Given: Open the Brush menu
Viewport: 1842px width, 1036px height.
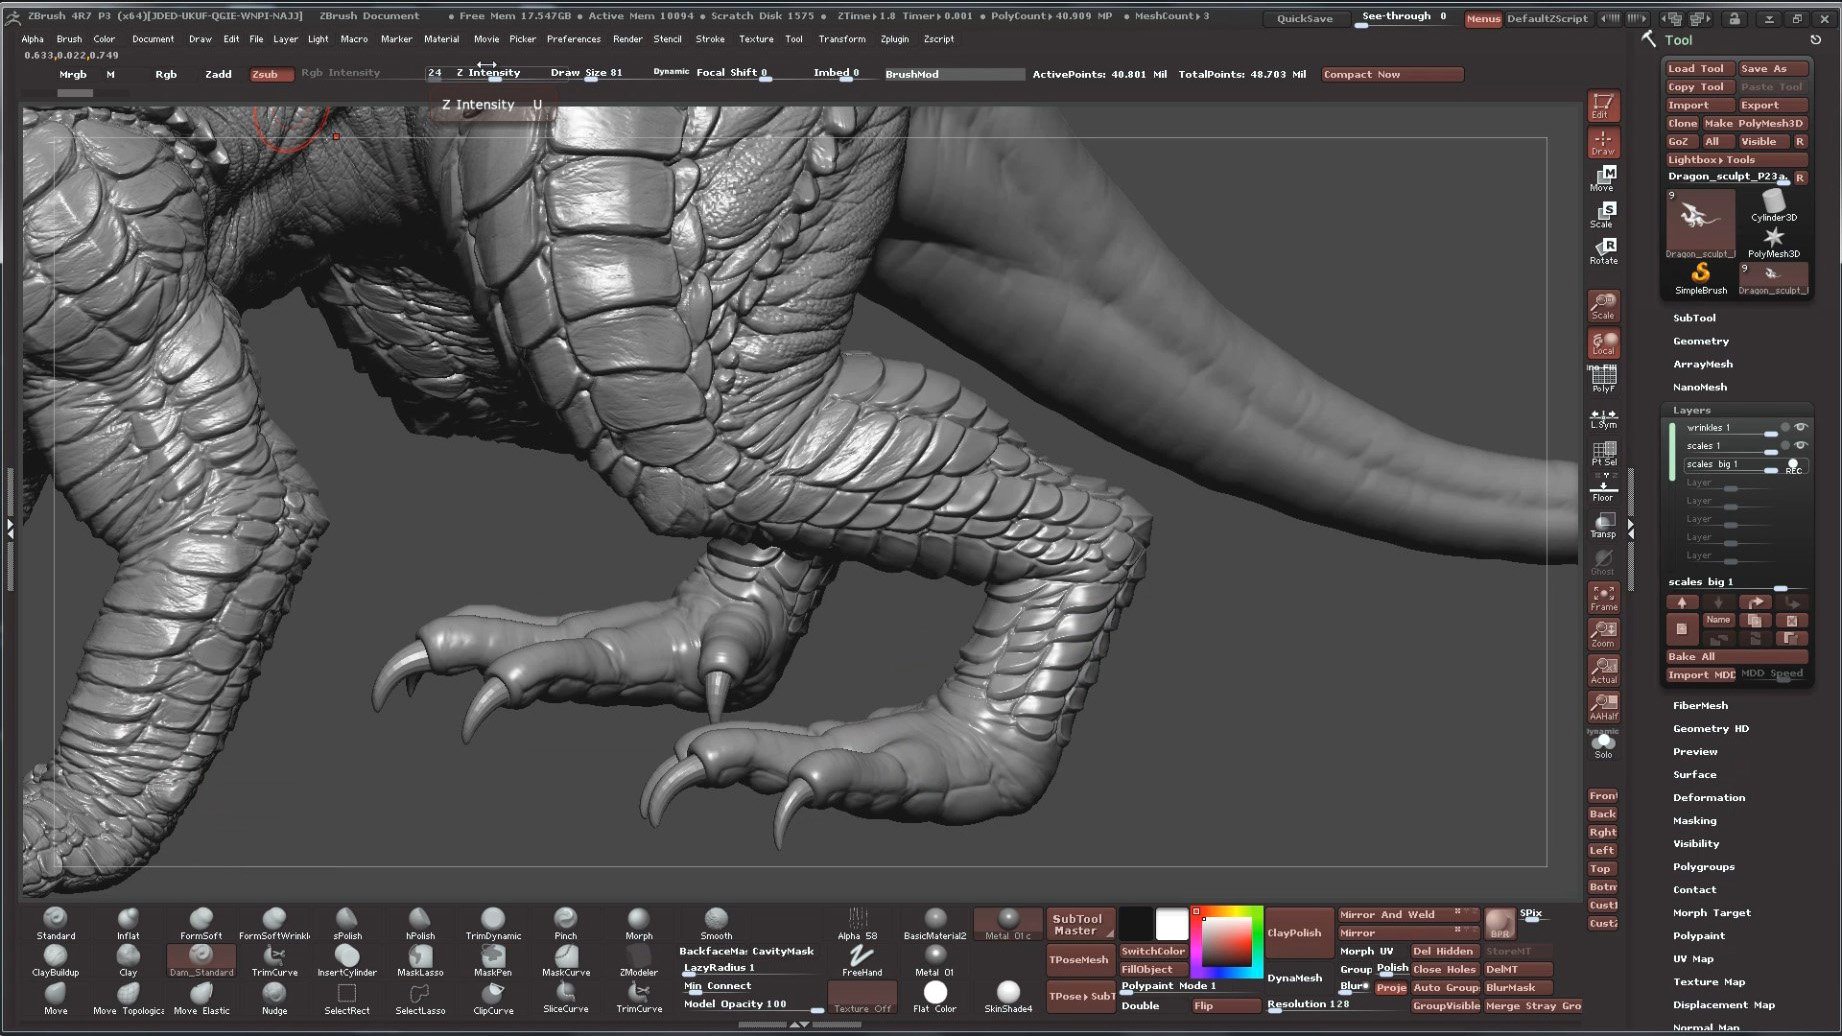Looking at the screenshot, I should pyautogui.click(x=69, y=39).
